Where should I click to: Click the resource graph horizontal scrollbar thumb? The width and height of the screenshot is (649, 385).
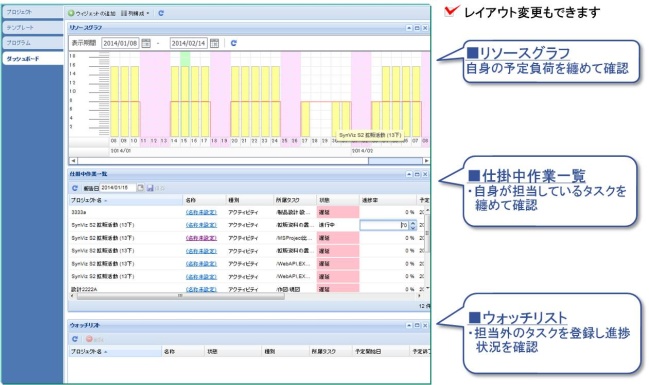(395, 161)
